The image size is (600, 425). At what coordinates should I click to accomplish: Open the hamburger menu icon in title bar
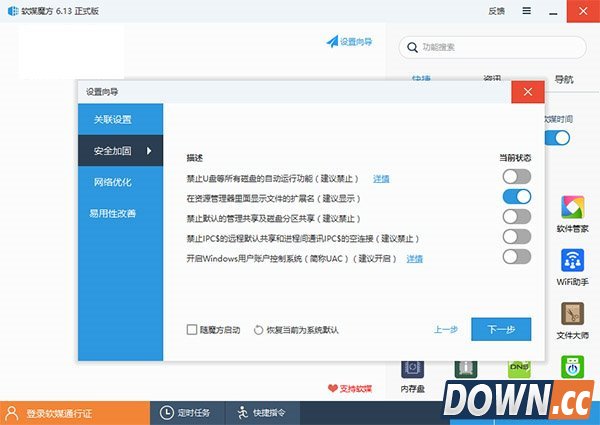[527, 11]
